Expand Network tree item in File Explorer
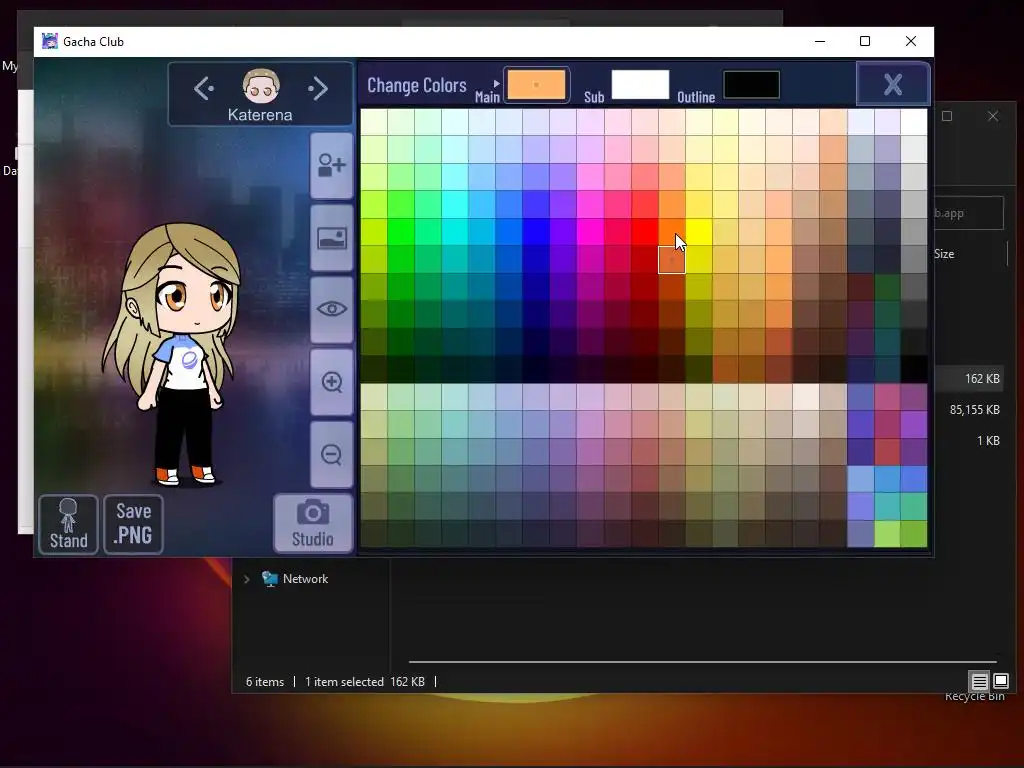This screenshot has height=768, width=1024. 246,579
